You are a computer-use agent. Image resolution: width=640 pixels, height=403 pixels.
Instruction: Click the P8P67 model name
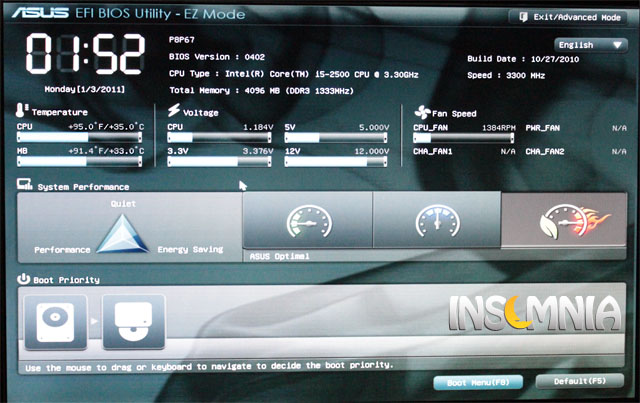(x=182, y=40)
